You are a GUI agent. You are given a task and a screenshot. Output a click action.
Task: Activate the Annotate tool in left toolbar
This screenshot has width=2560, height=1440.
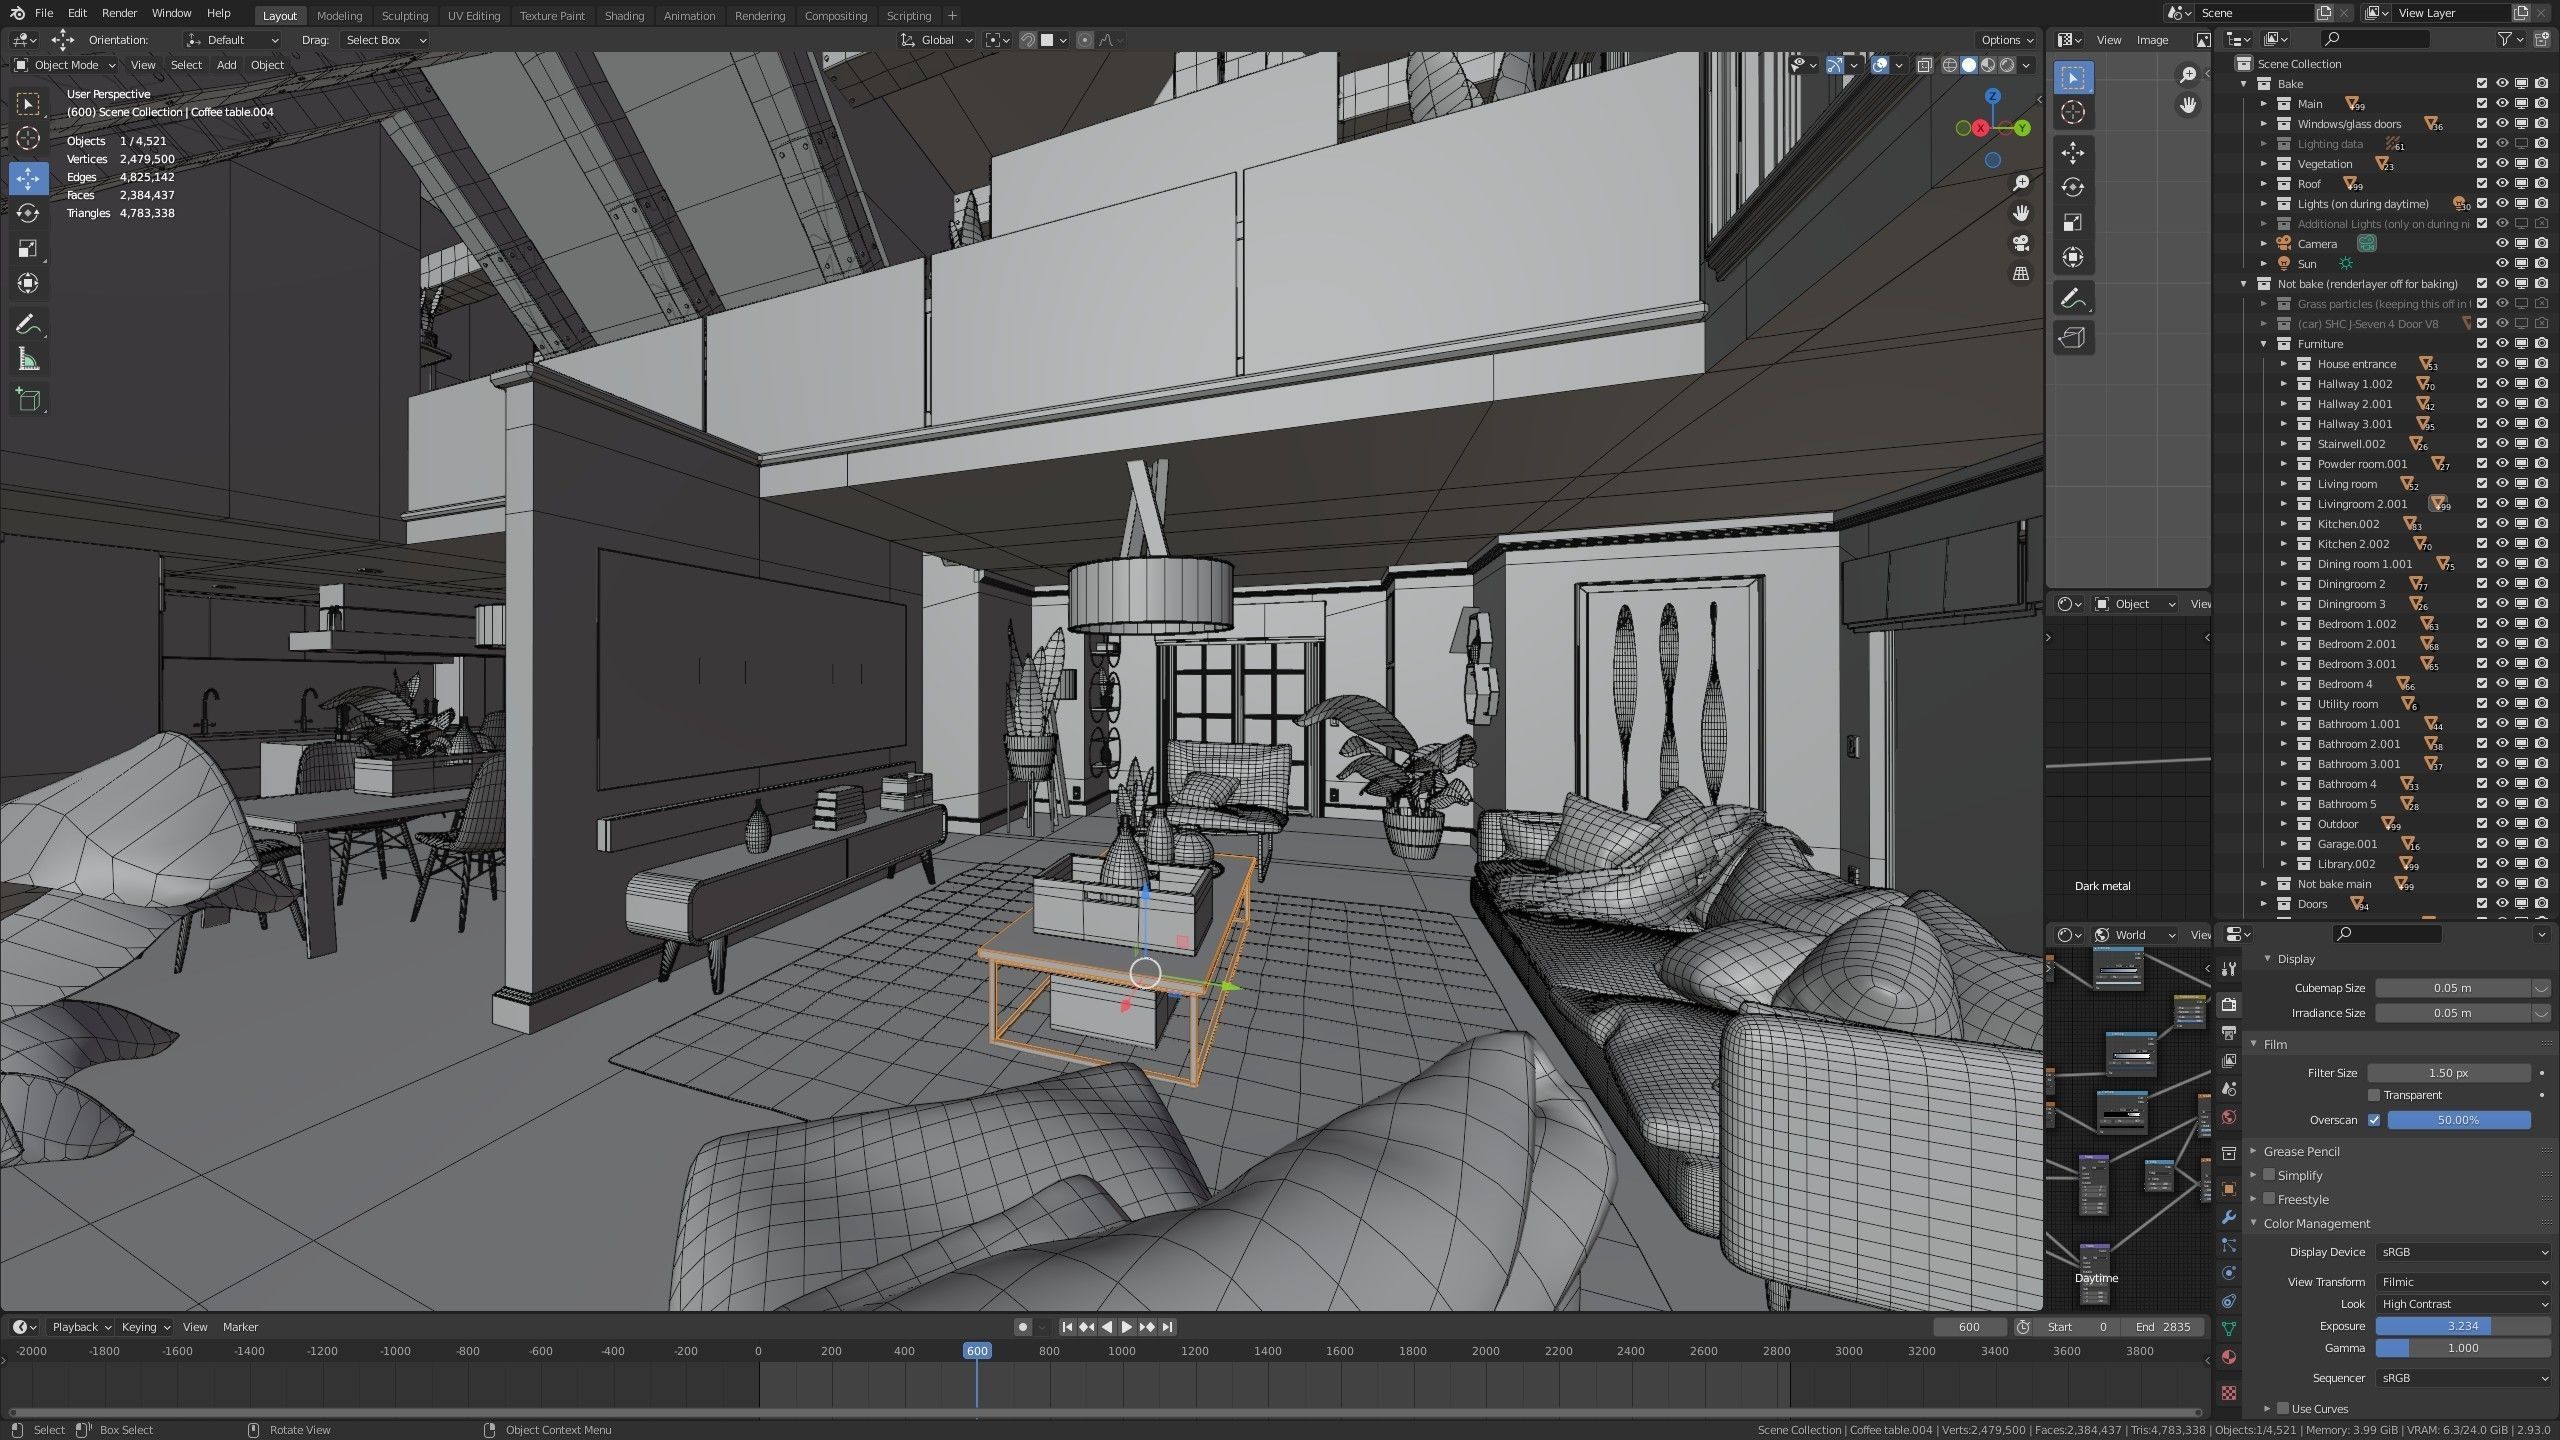pyautogui.click(x=28, y=324)
